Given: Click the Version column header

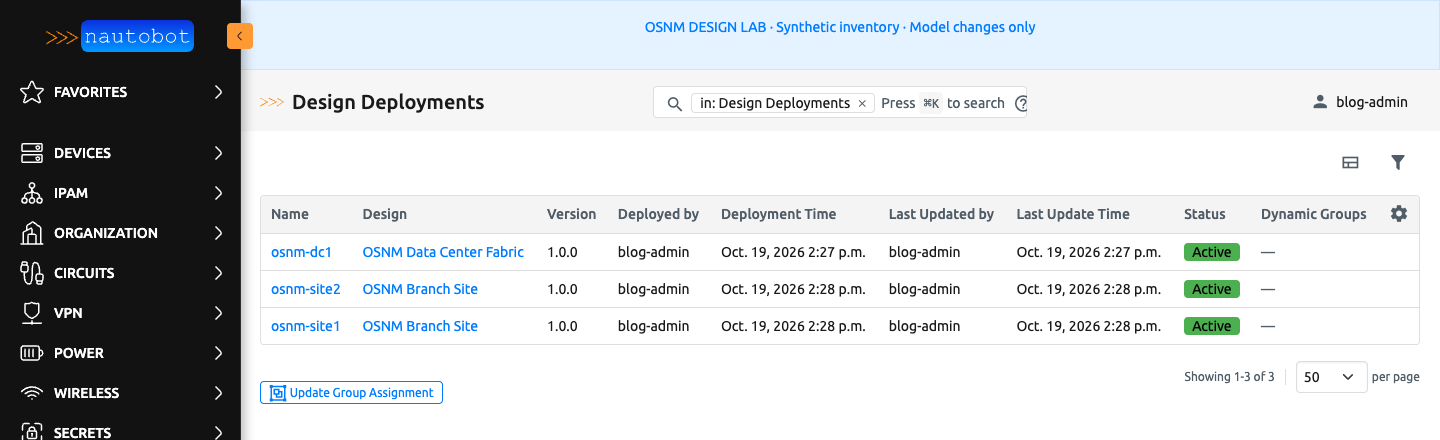Looking at the screenshot, I should 571,214.
